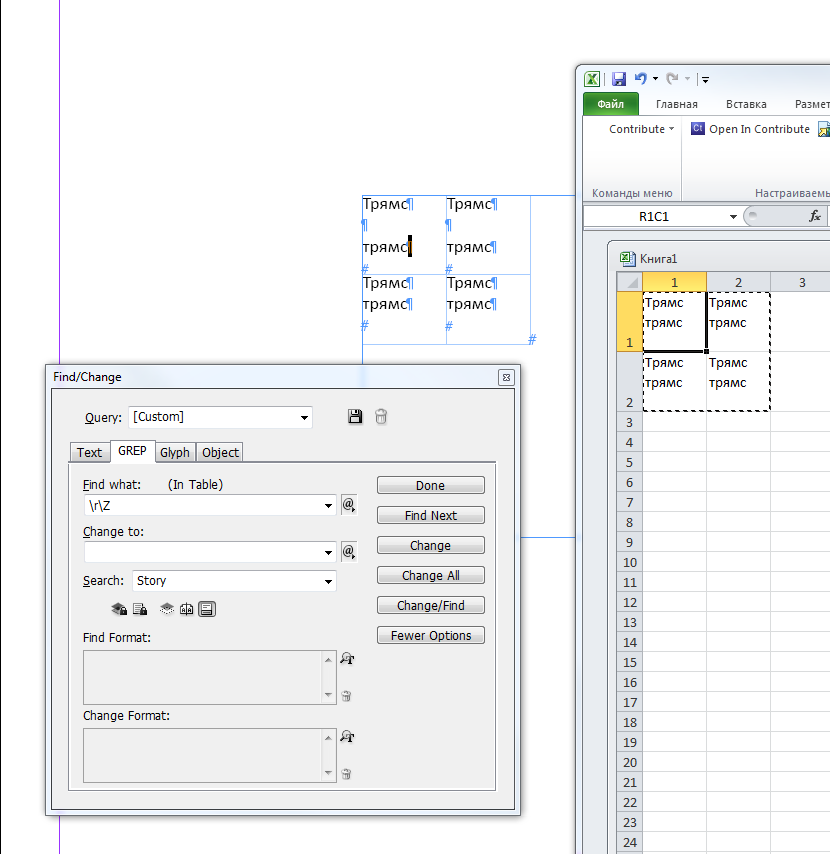This screenshot has height=854, width=830.
Task: Click bottom-left InDesign table cell text
Action: click(x=404, y=309)
